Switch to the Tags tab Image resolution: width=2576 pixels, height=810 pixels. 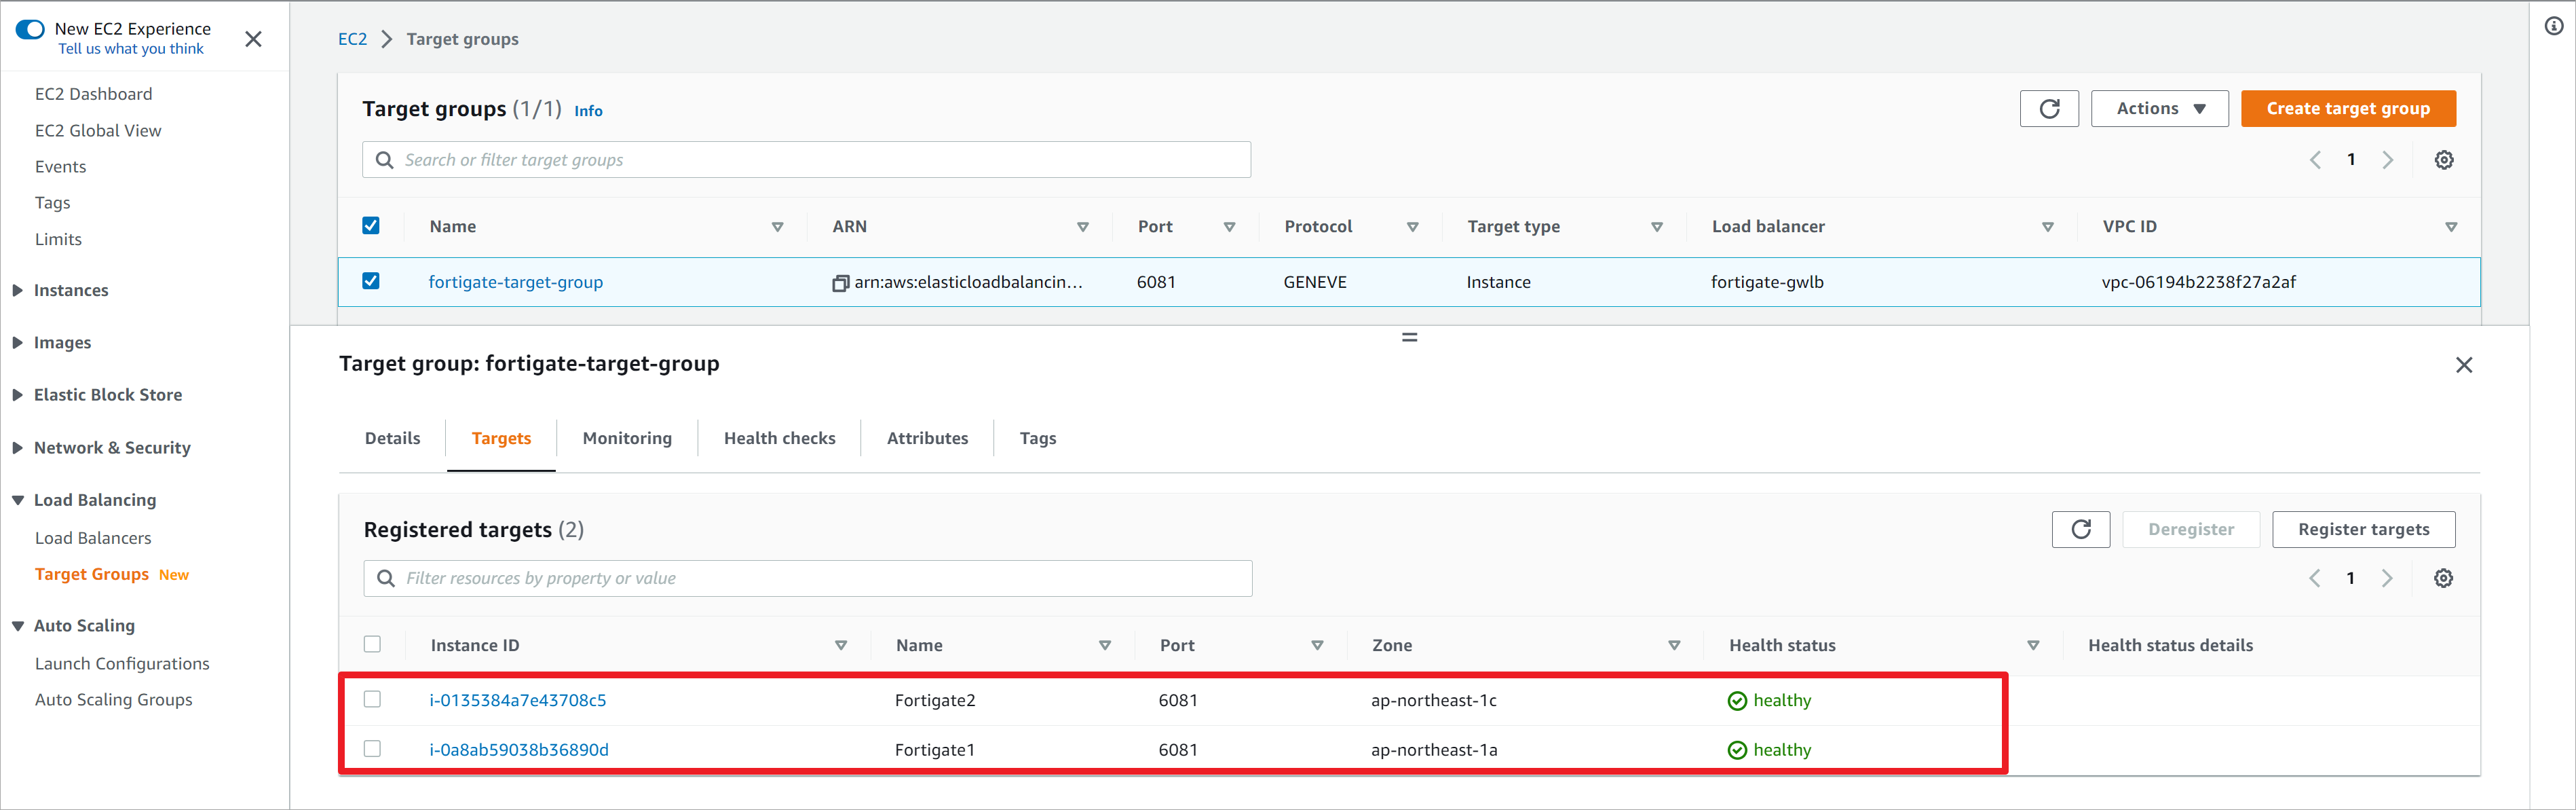point(1038,438)
